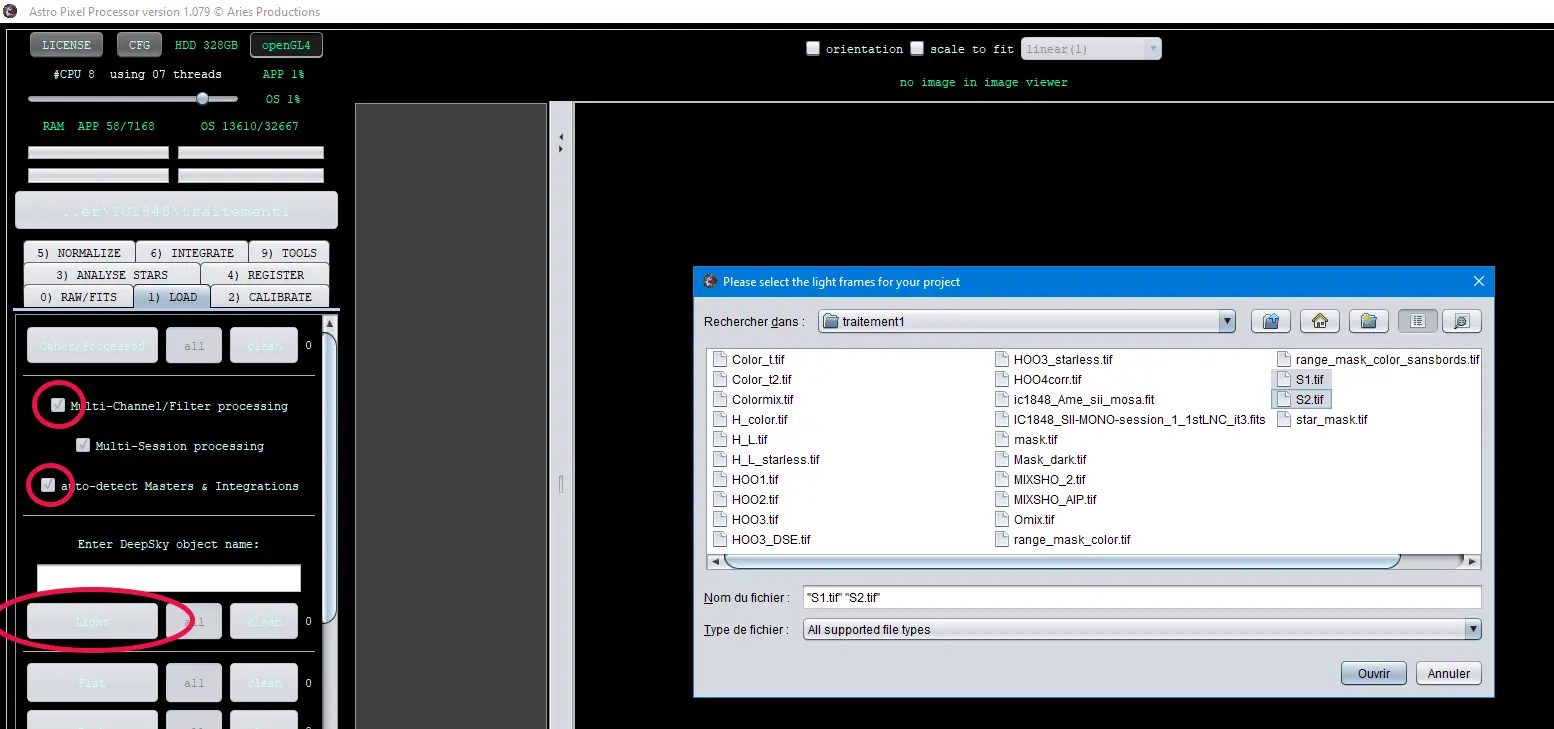Open the Type de fichier dropdown

click(1142, 630)
